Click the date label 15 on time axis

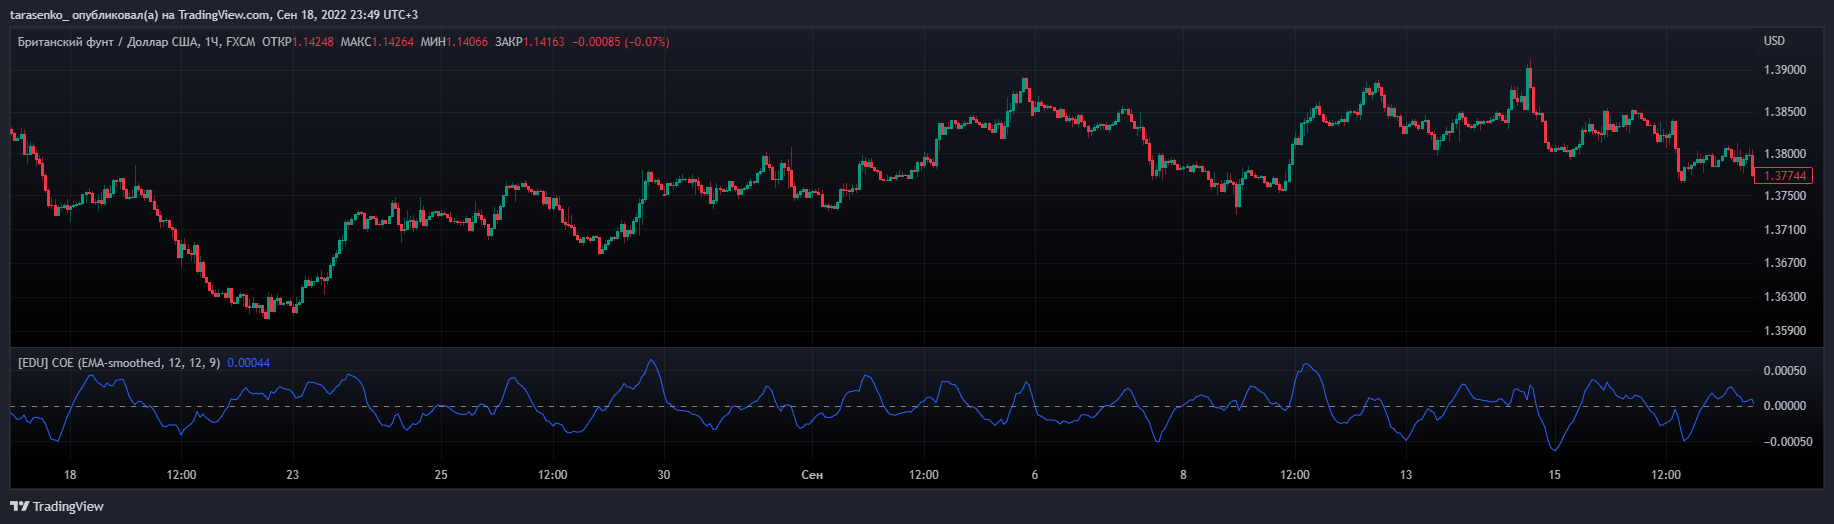pos(1554,475)
